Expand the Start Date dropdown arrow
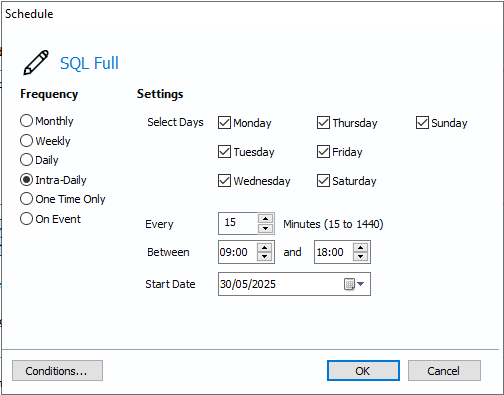This screenshot has width=504, height=395. [361, 284]
